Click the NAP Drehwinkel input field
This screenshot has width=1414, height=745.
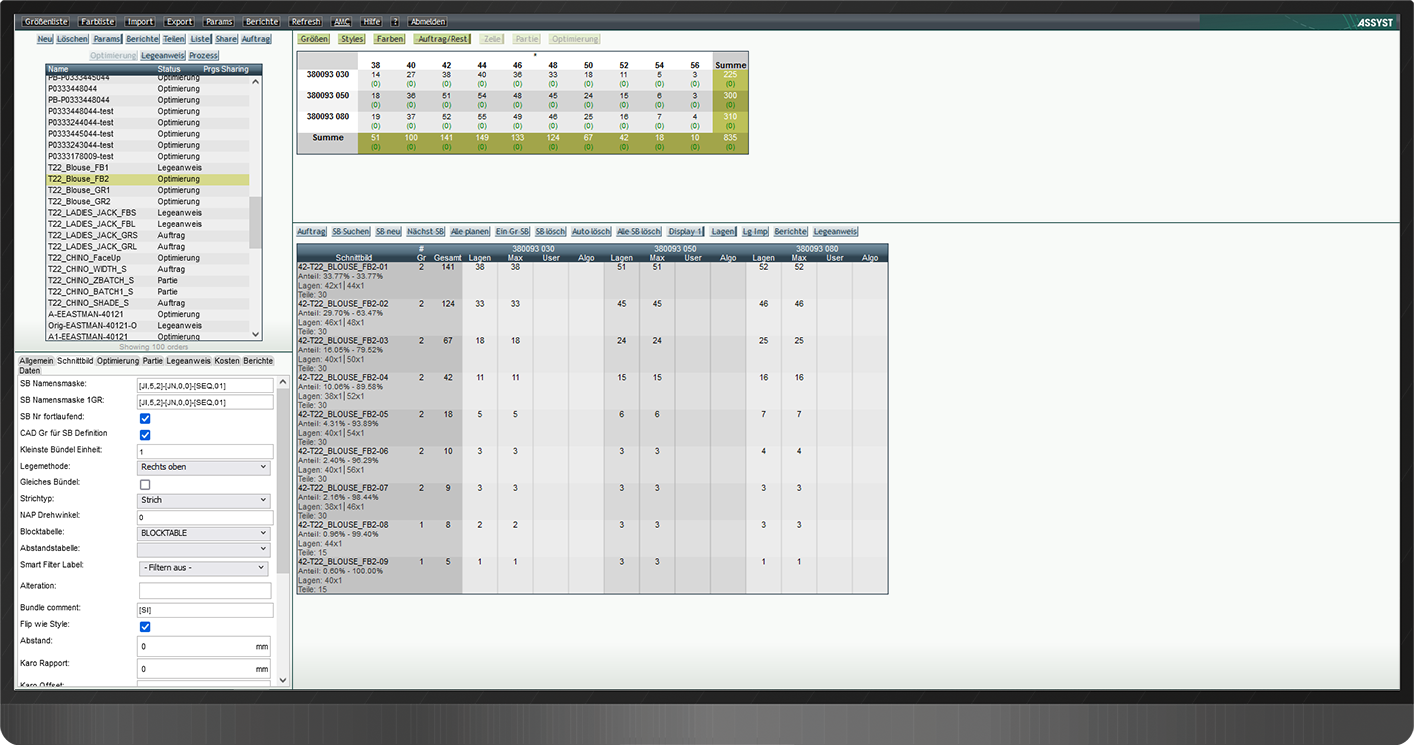(204, 518)
